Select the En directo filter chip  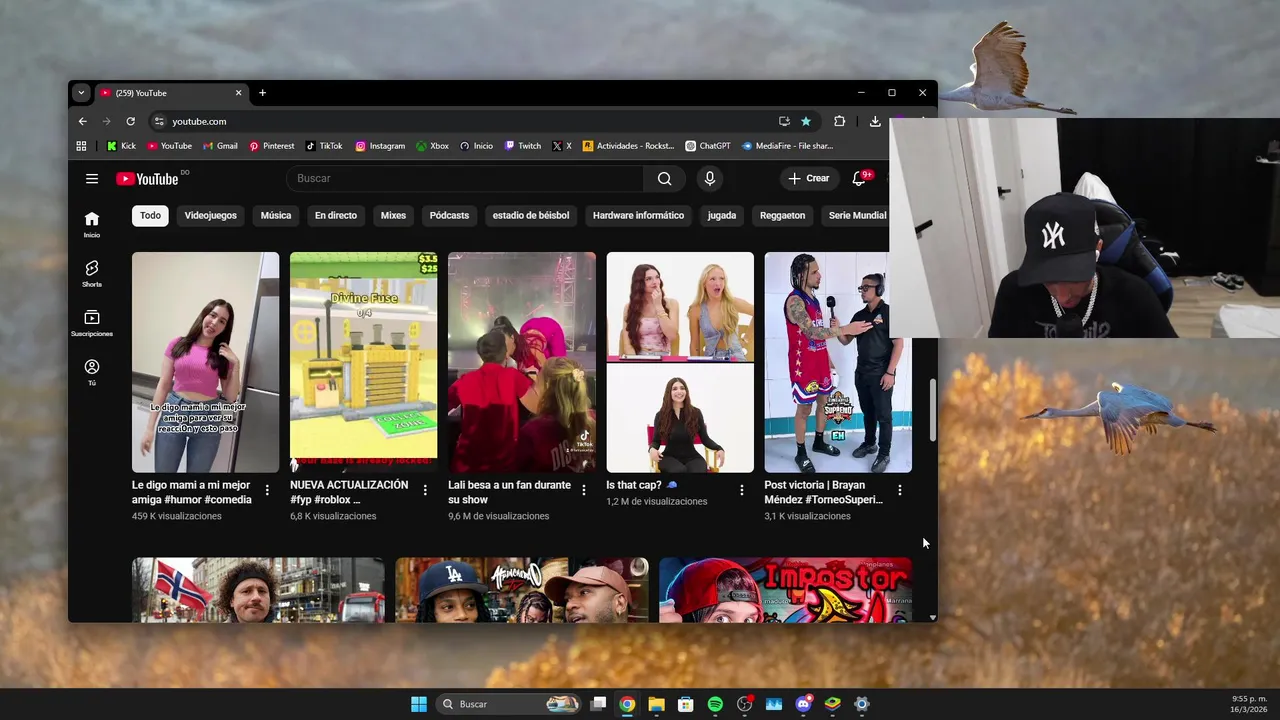tap(336, 215)
